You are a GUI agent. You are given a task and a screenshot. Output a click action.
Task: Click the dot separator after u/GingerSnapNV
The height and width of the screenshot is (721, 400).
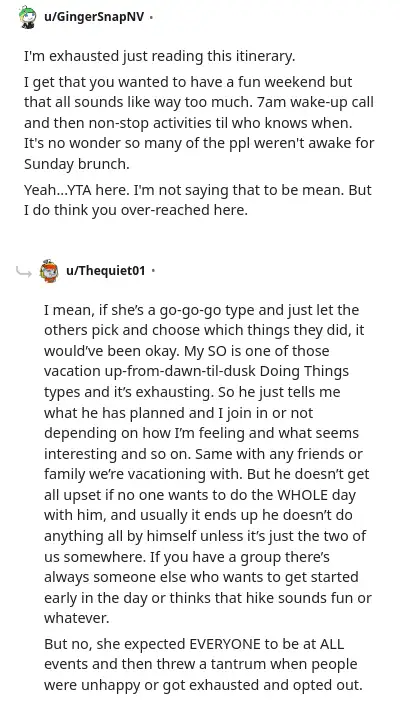(x=151, y=18)
